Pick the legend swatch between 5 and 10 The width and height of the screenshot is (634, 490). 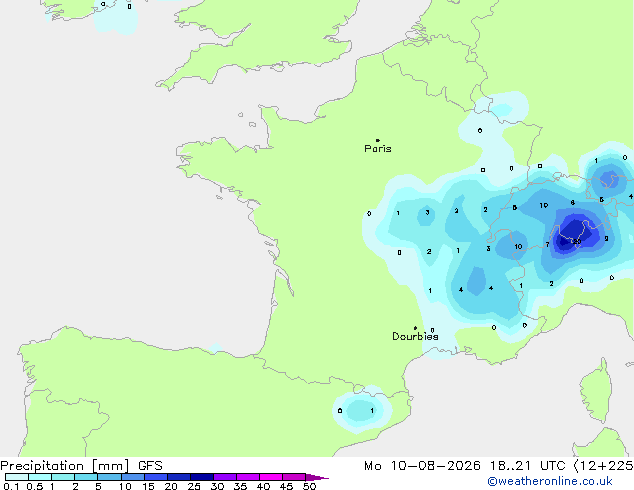[110, 477]
